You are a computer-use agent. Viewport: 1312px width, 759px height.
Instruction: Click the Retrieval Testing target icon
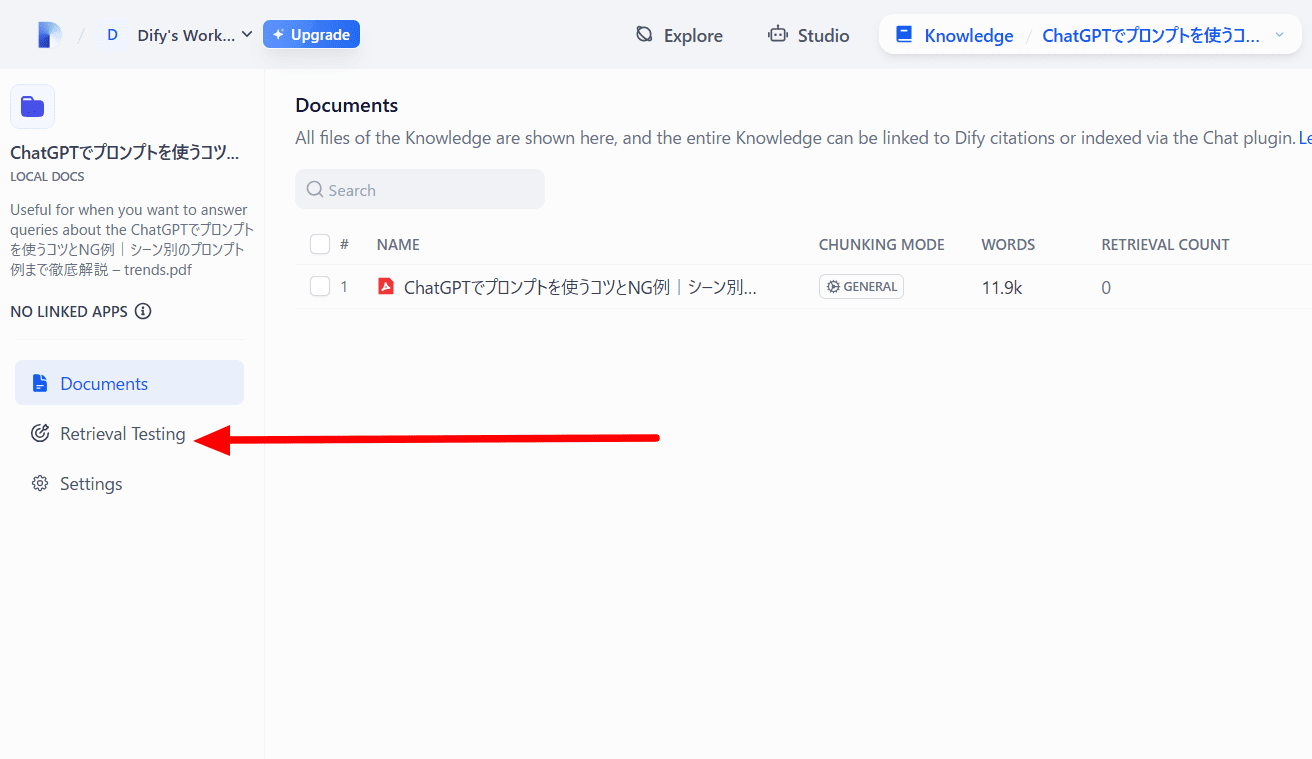click(40, 433)
